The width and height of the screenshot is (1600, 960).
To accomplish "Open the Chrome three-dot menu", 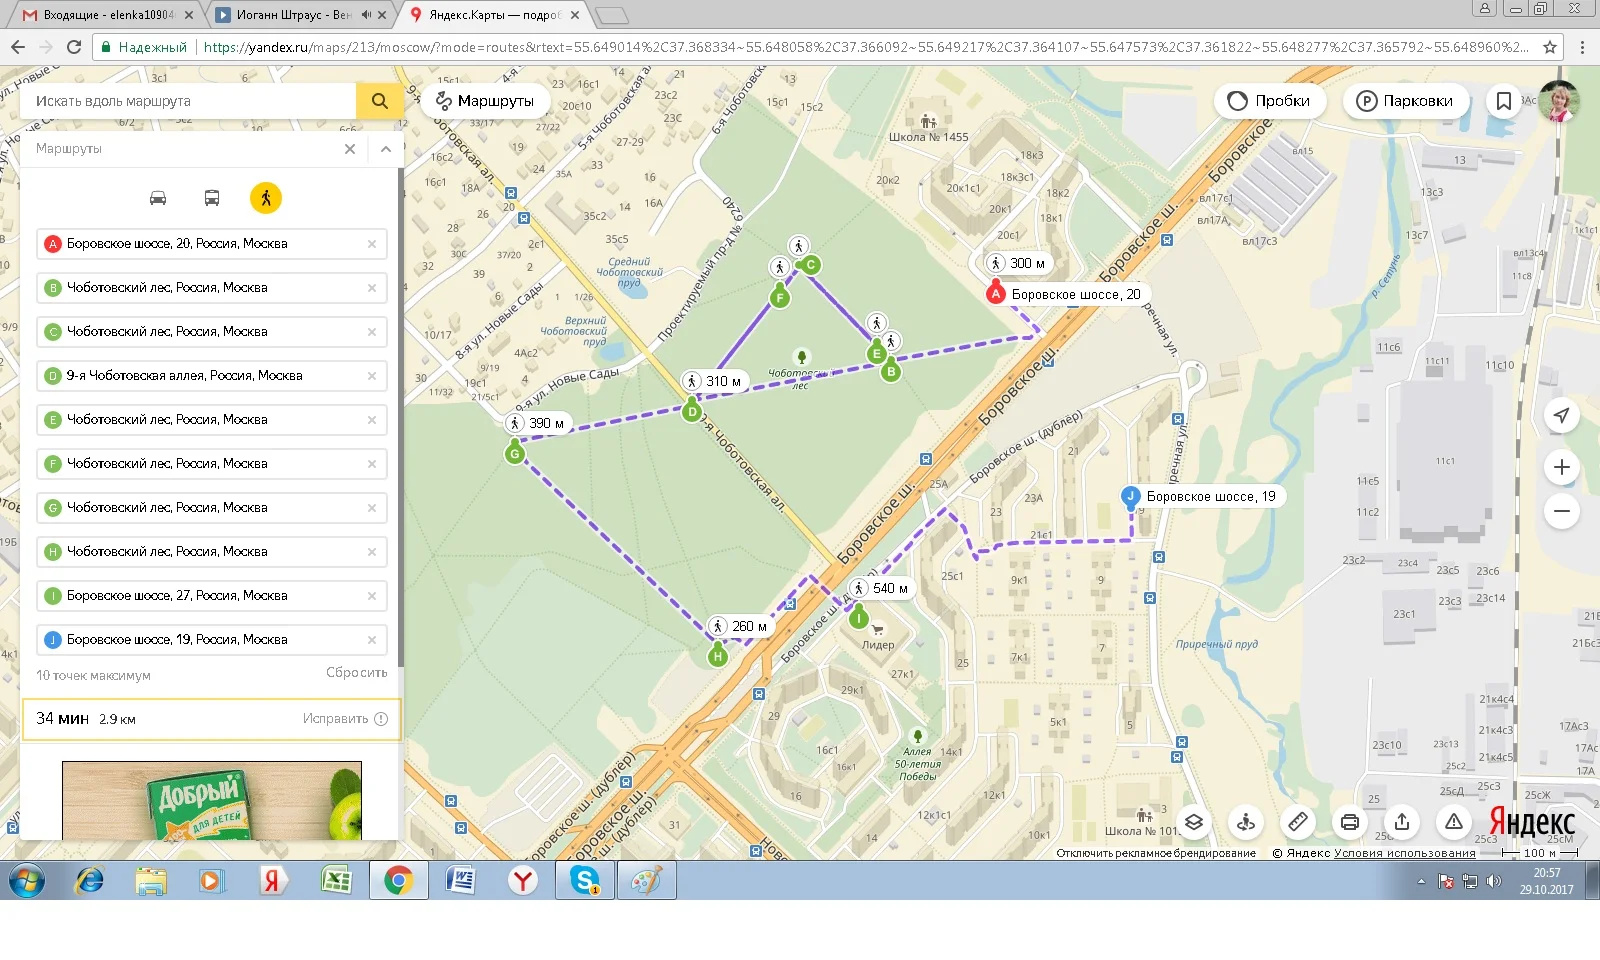I will tap(1582, 47).
